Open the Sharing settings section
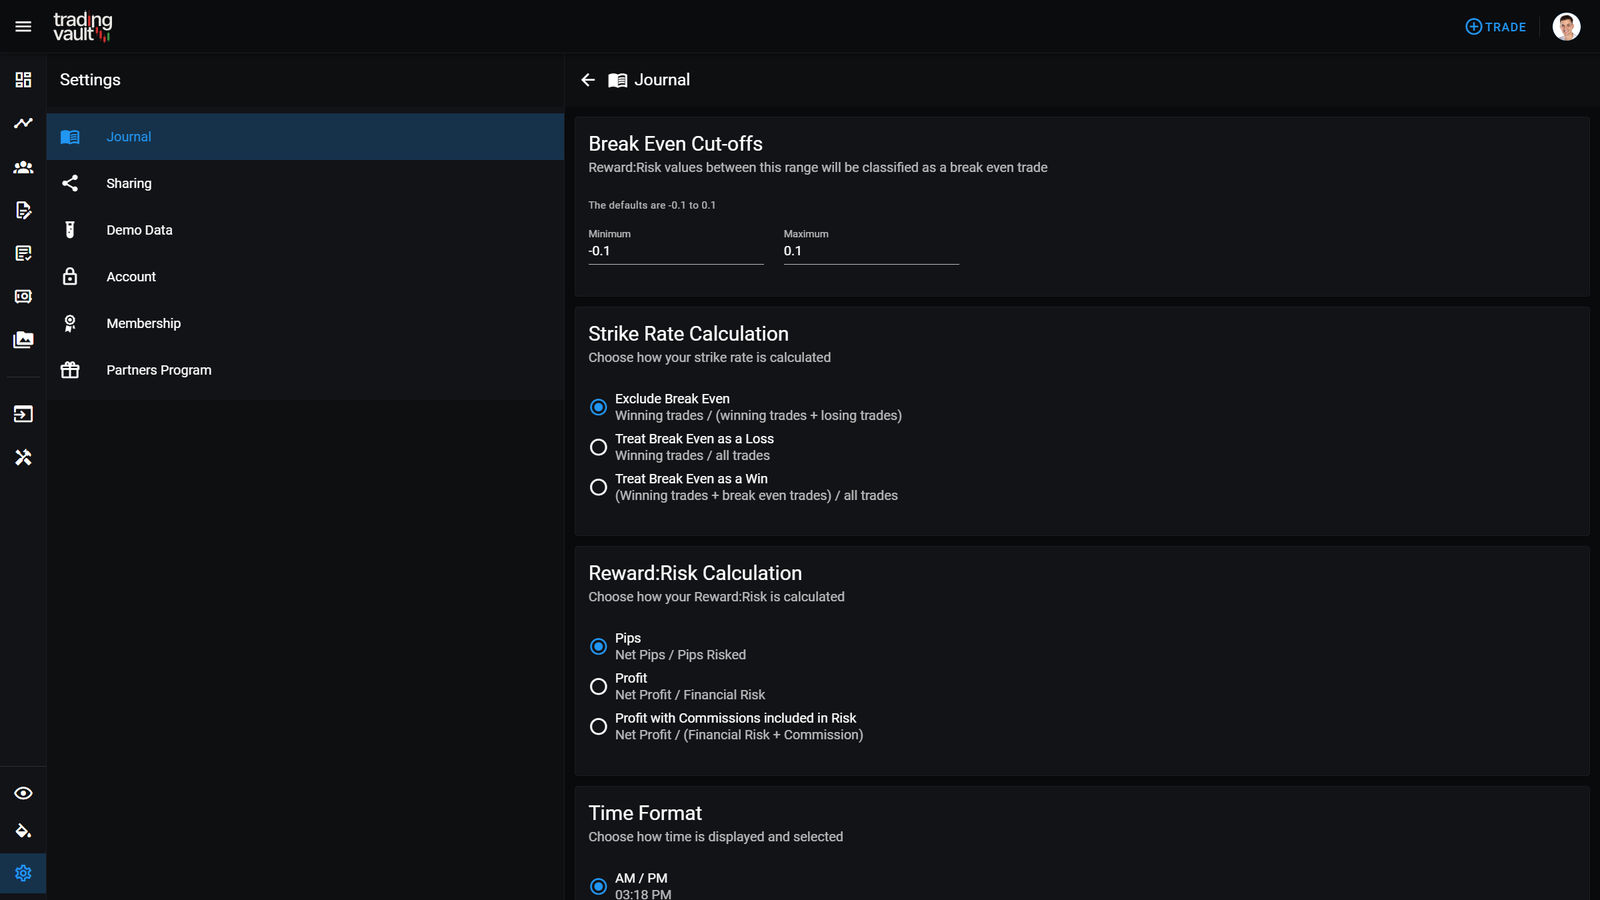Viewport: 1600px width, 900px height. point(129,184)
